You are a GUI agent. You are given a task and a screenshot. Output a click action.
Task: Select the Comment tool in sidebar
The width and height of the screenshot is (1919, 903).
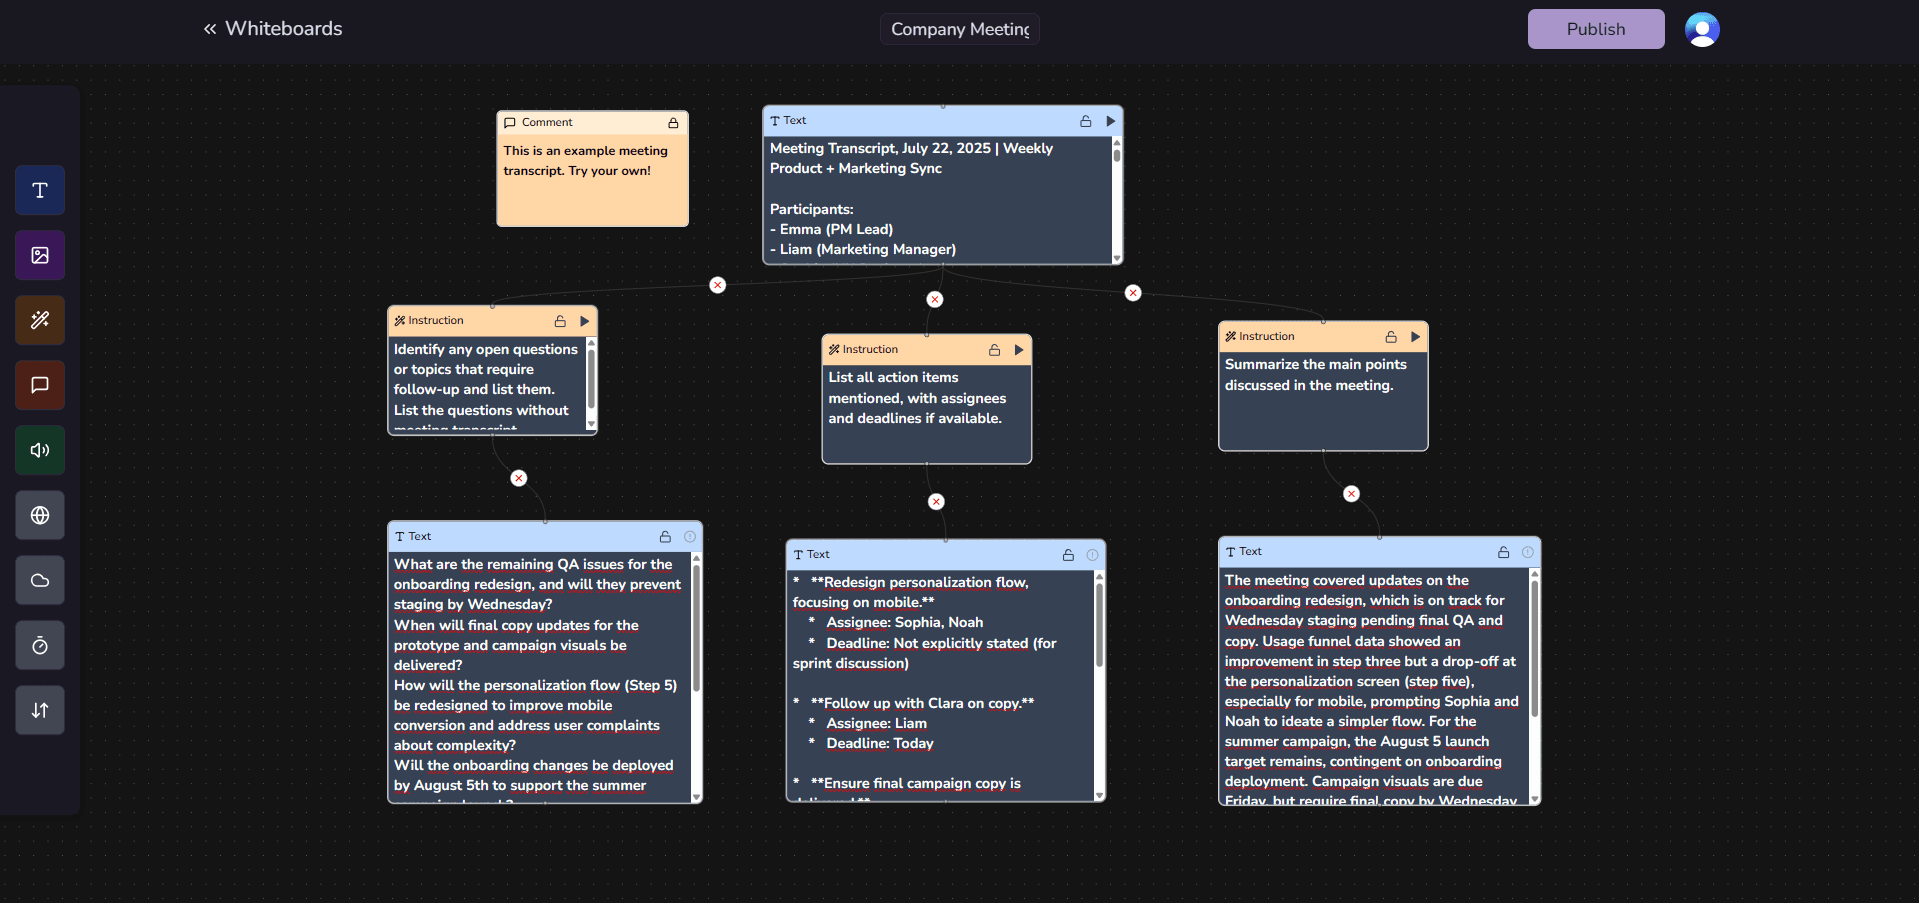(40, 385)
